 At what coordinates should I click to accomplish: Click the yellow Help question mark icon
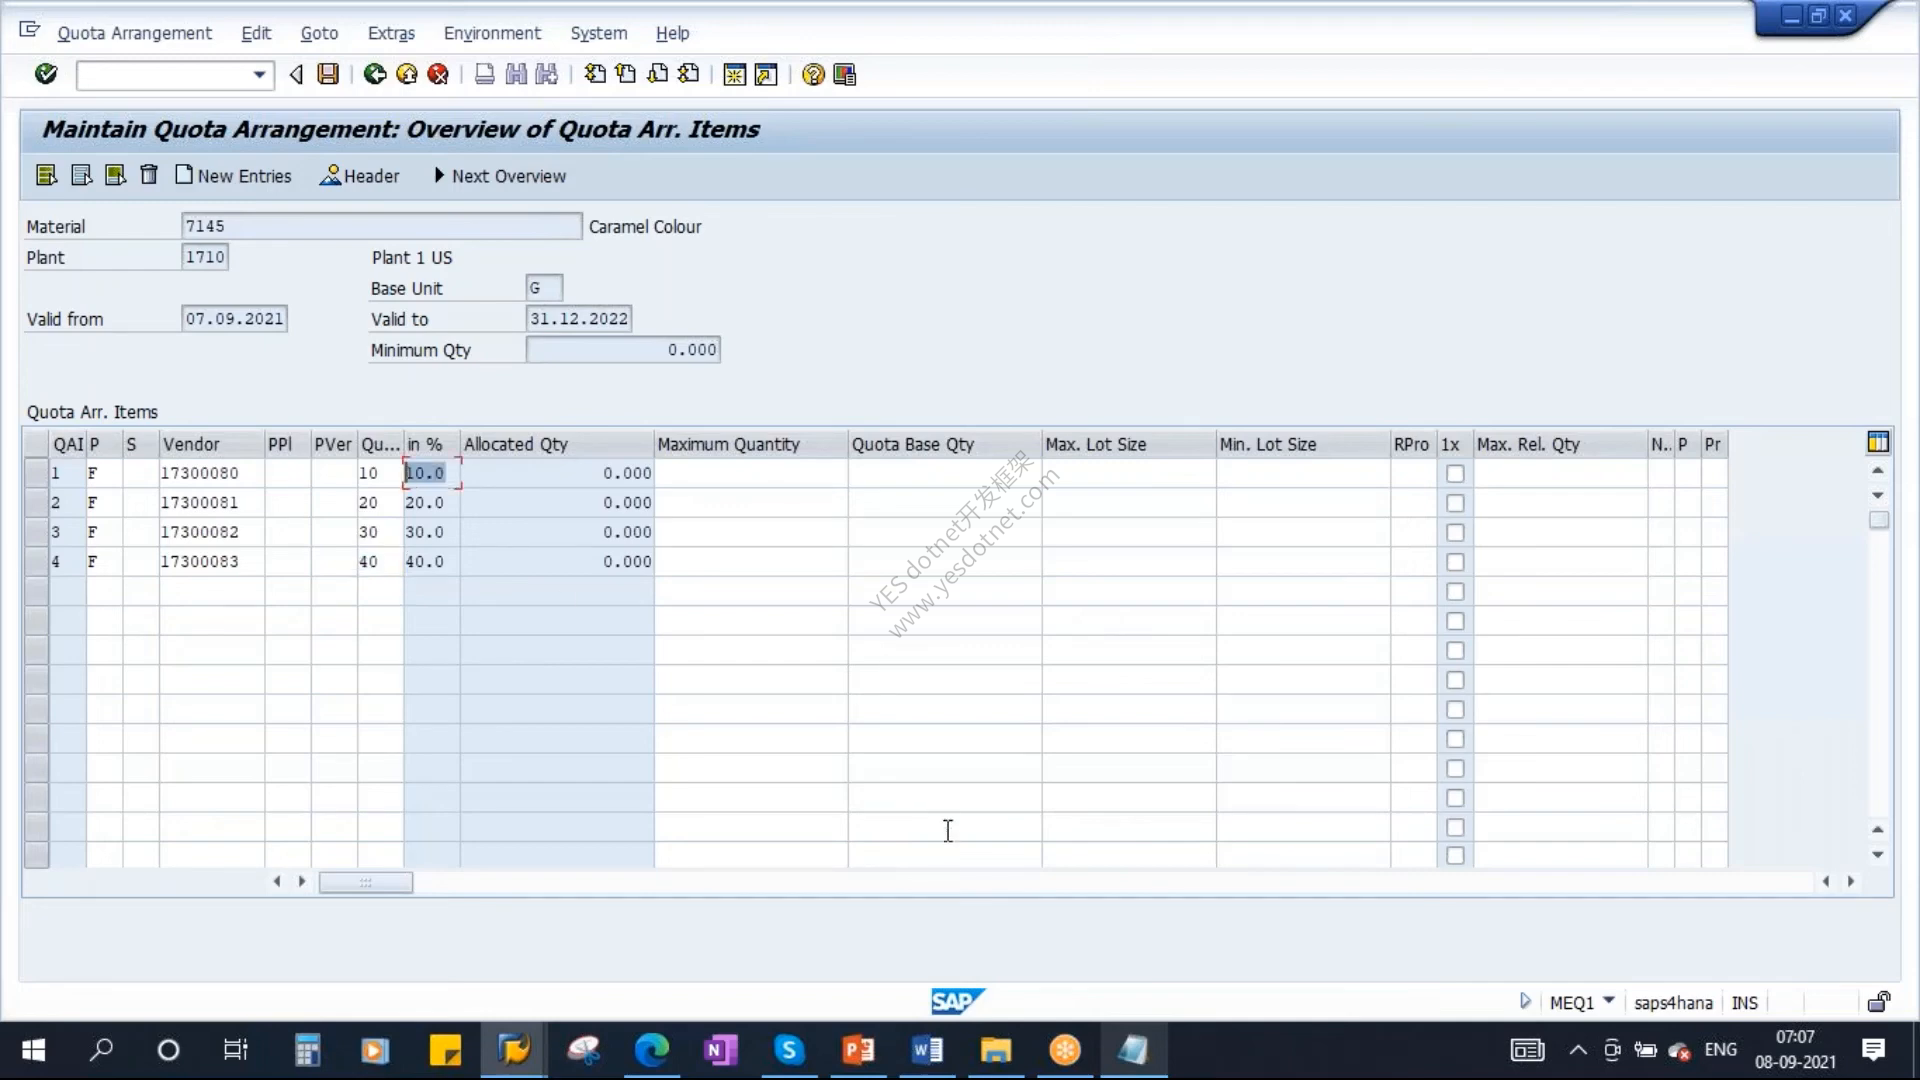[813, 75]
